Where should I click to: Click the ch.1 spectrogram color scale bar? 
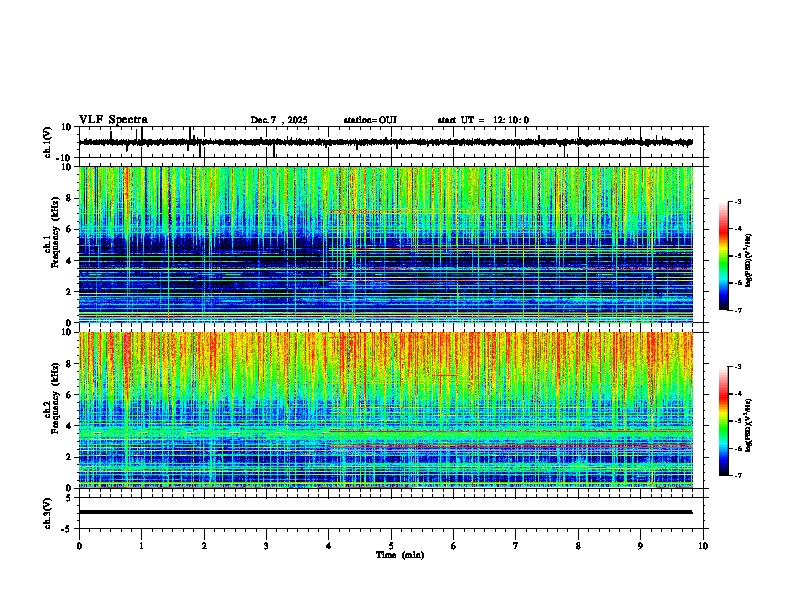point(723,256)
